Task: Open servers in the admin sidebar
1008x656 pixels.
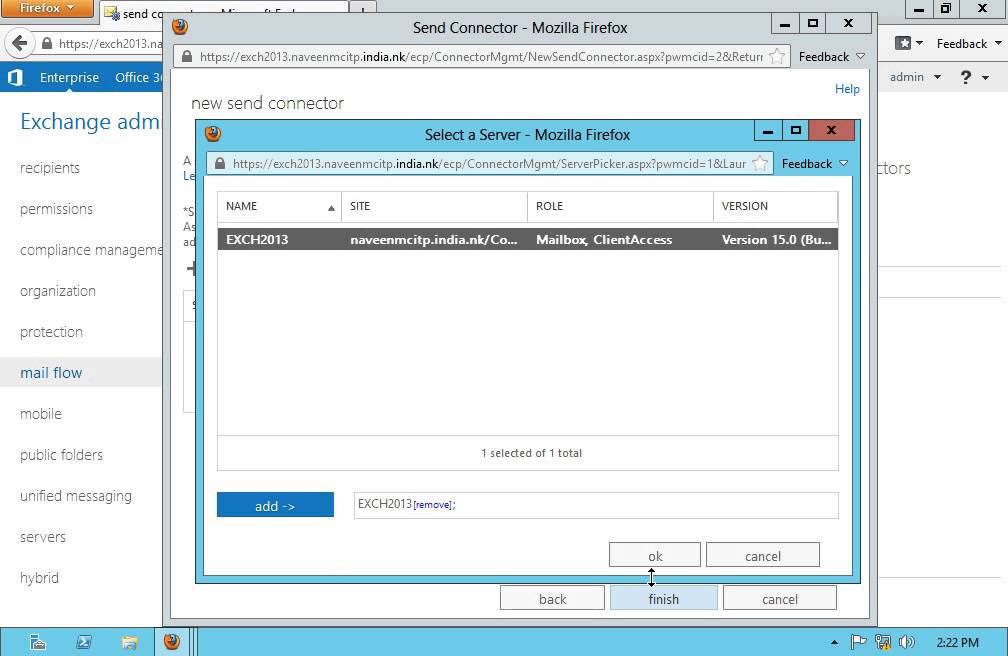Action: (43, 537)
